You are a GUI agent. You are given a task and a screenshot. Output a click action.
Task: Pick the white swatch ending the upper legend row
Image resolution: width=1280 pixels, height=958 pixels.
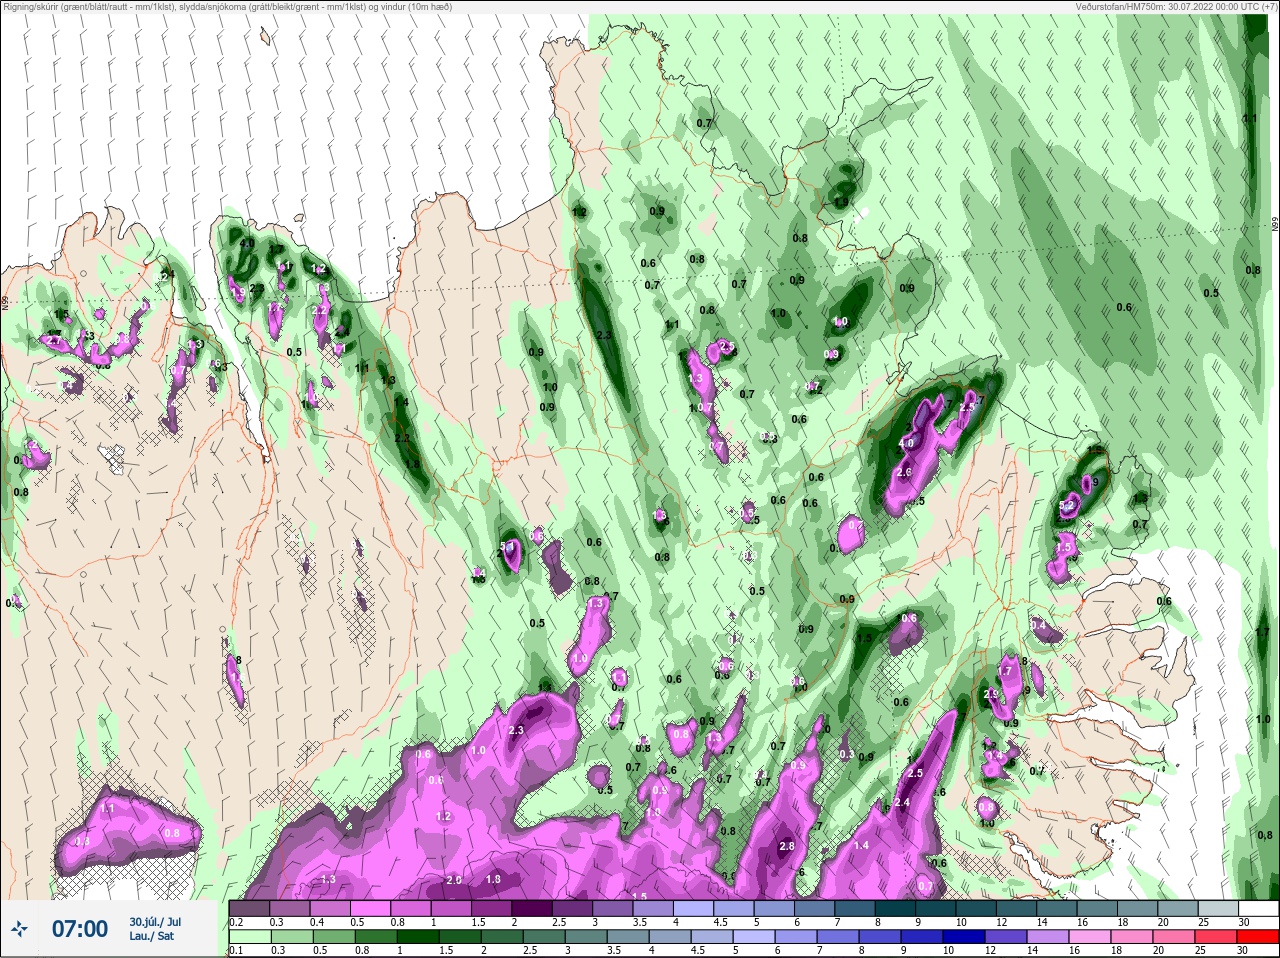click(x=1261, y=909)
